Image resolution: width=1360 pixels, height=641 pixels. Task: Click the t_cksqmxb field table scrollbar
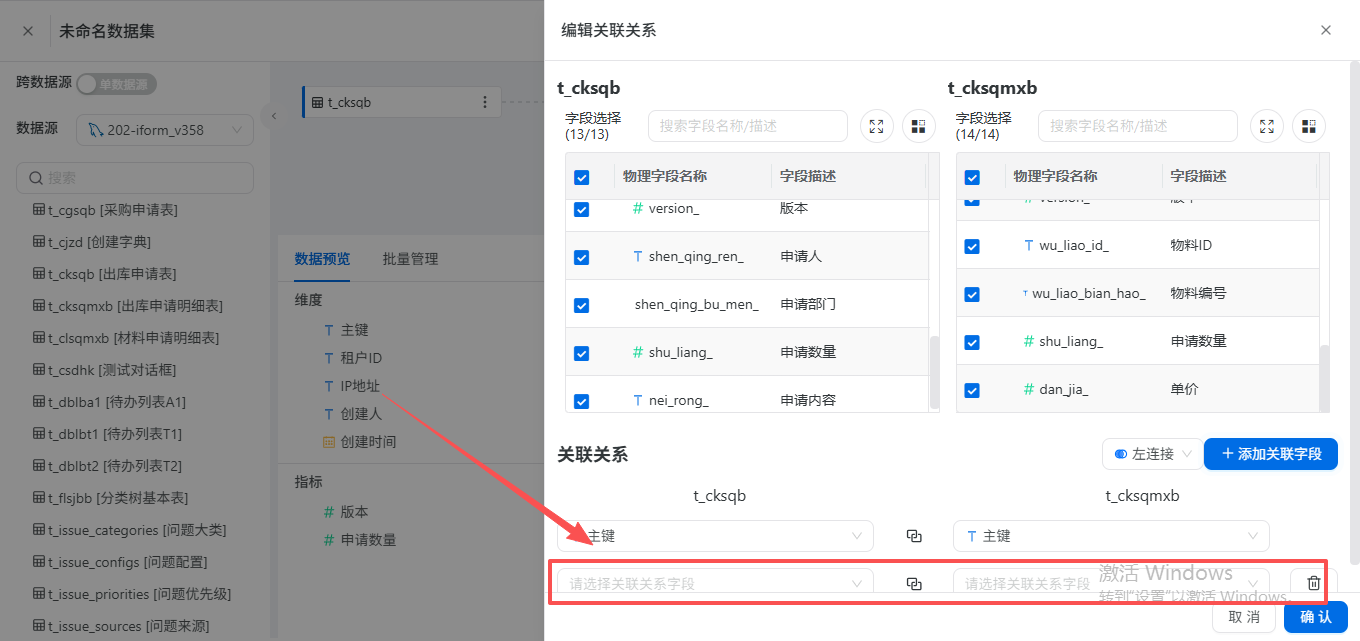point(1324,377)
